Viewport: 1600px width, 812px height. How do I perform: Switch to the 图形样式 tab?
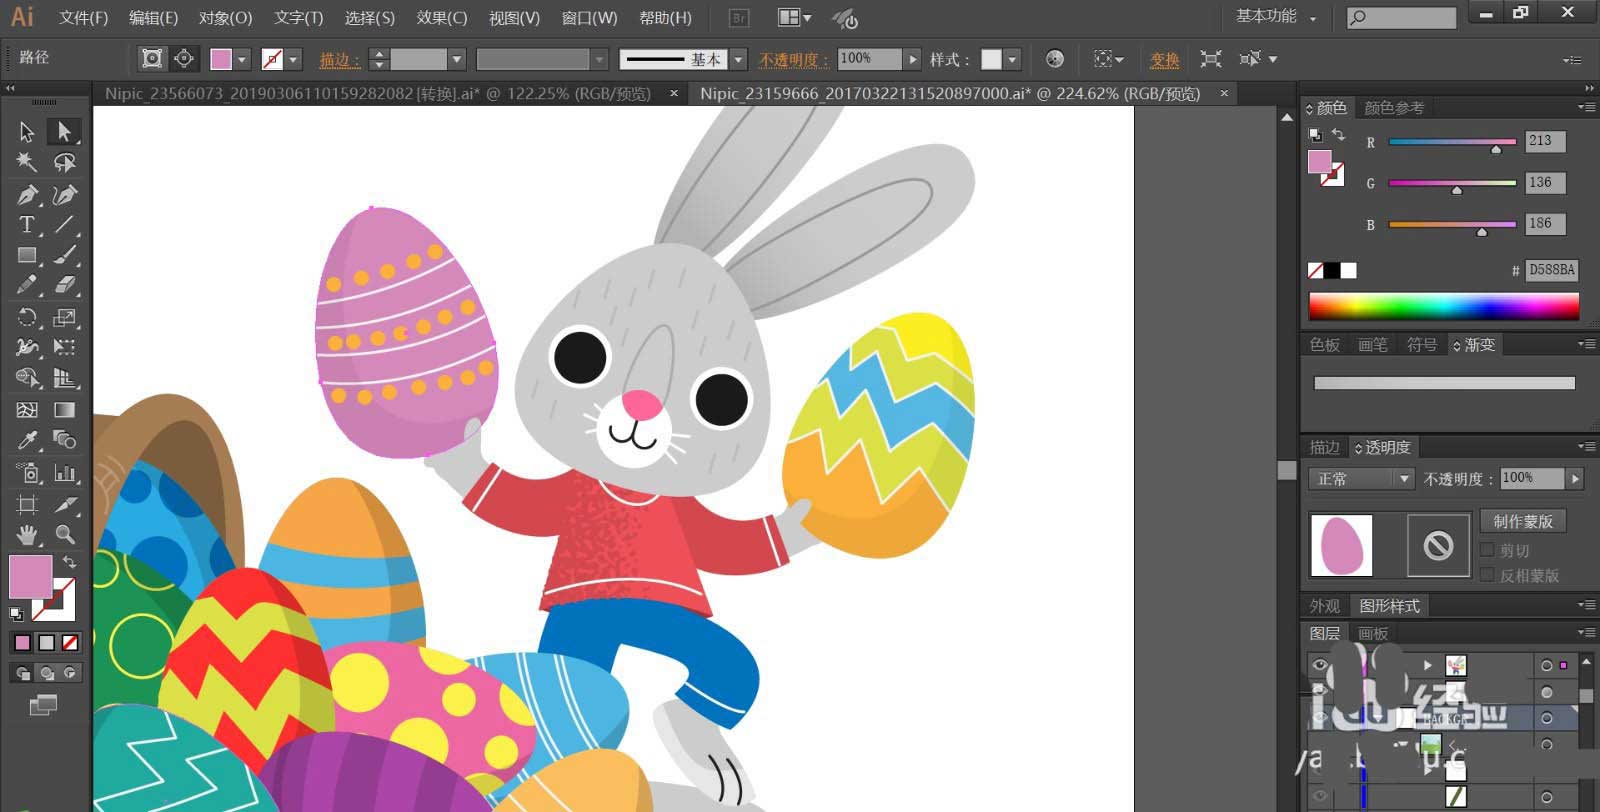click(x=1389, y=606)
